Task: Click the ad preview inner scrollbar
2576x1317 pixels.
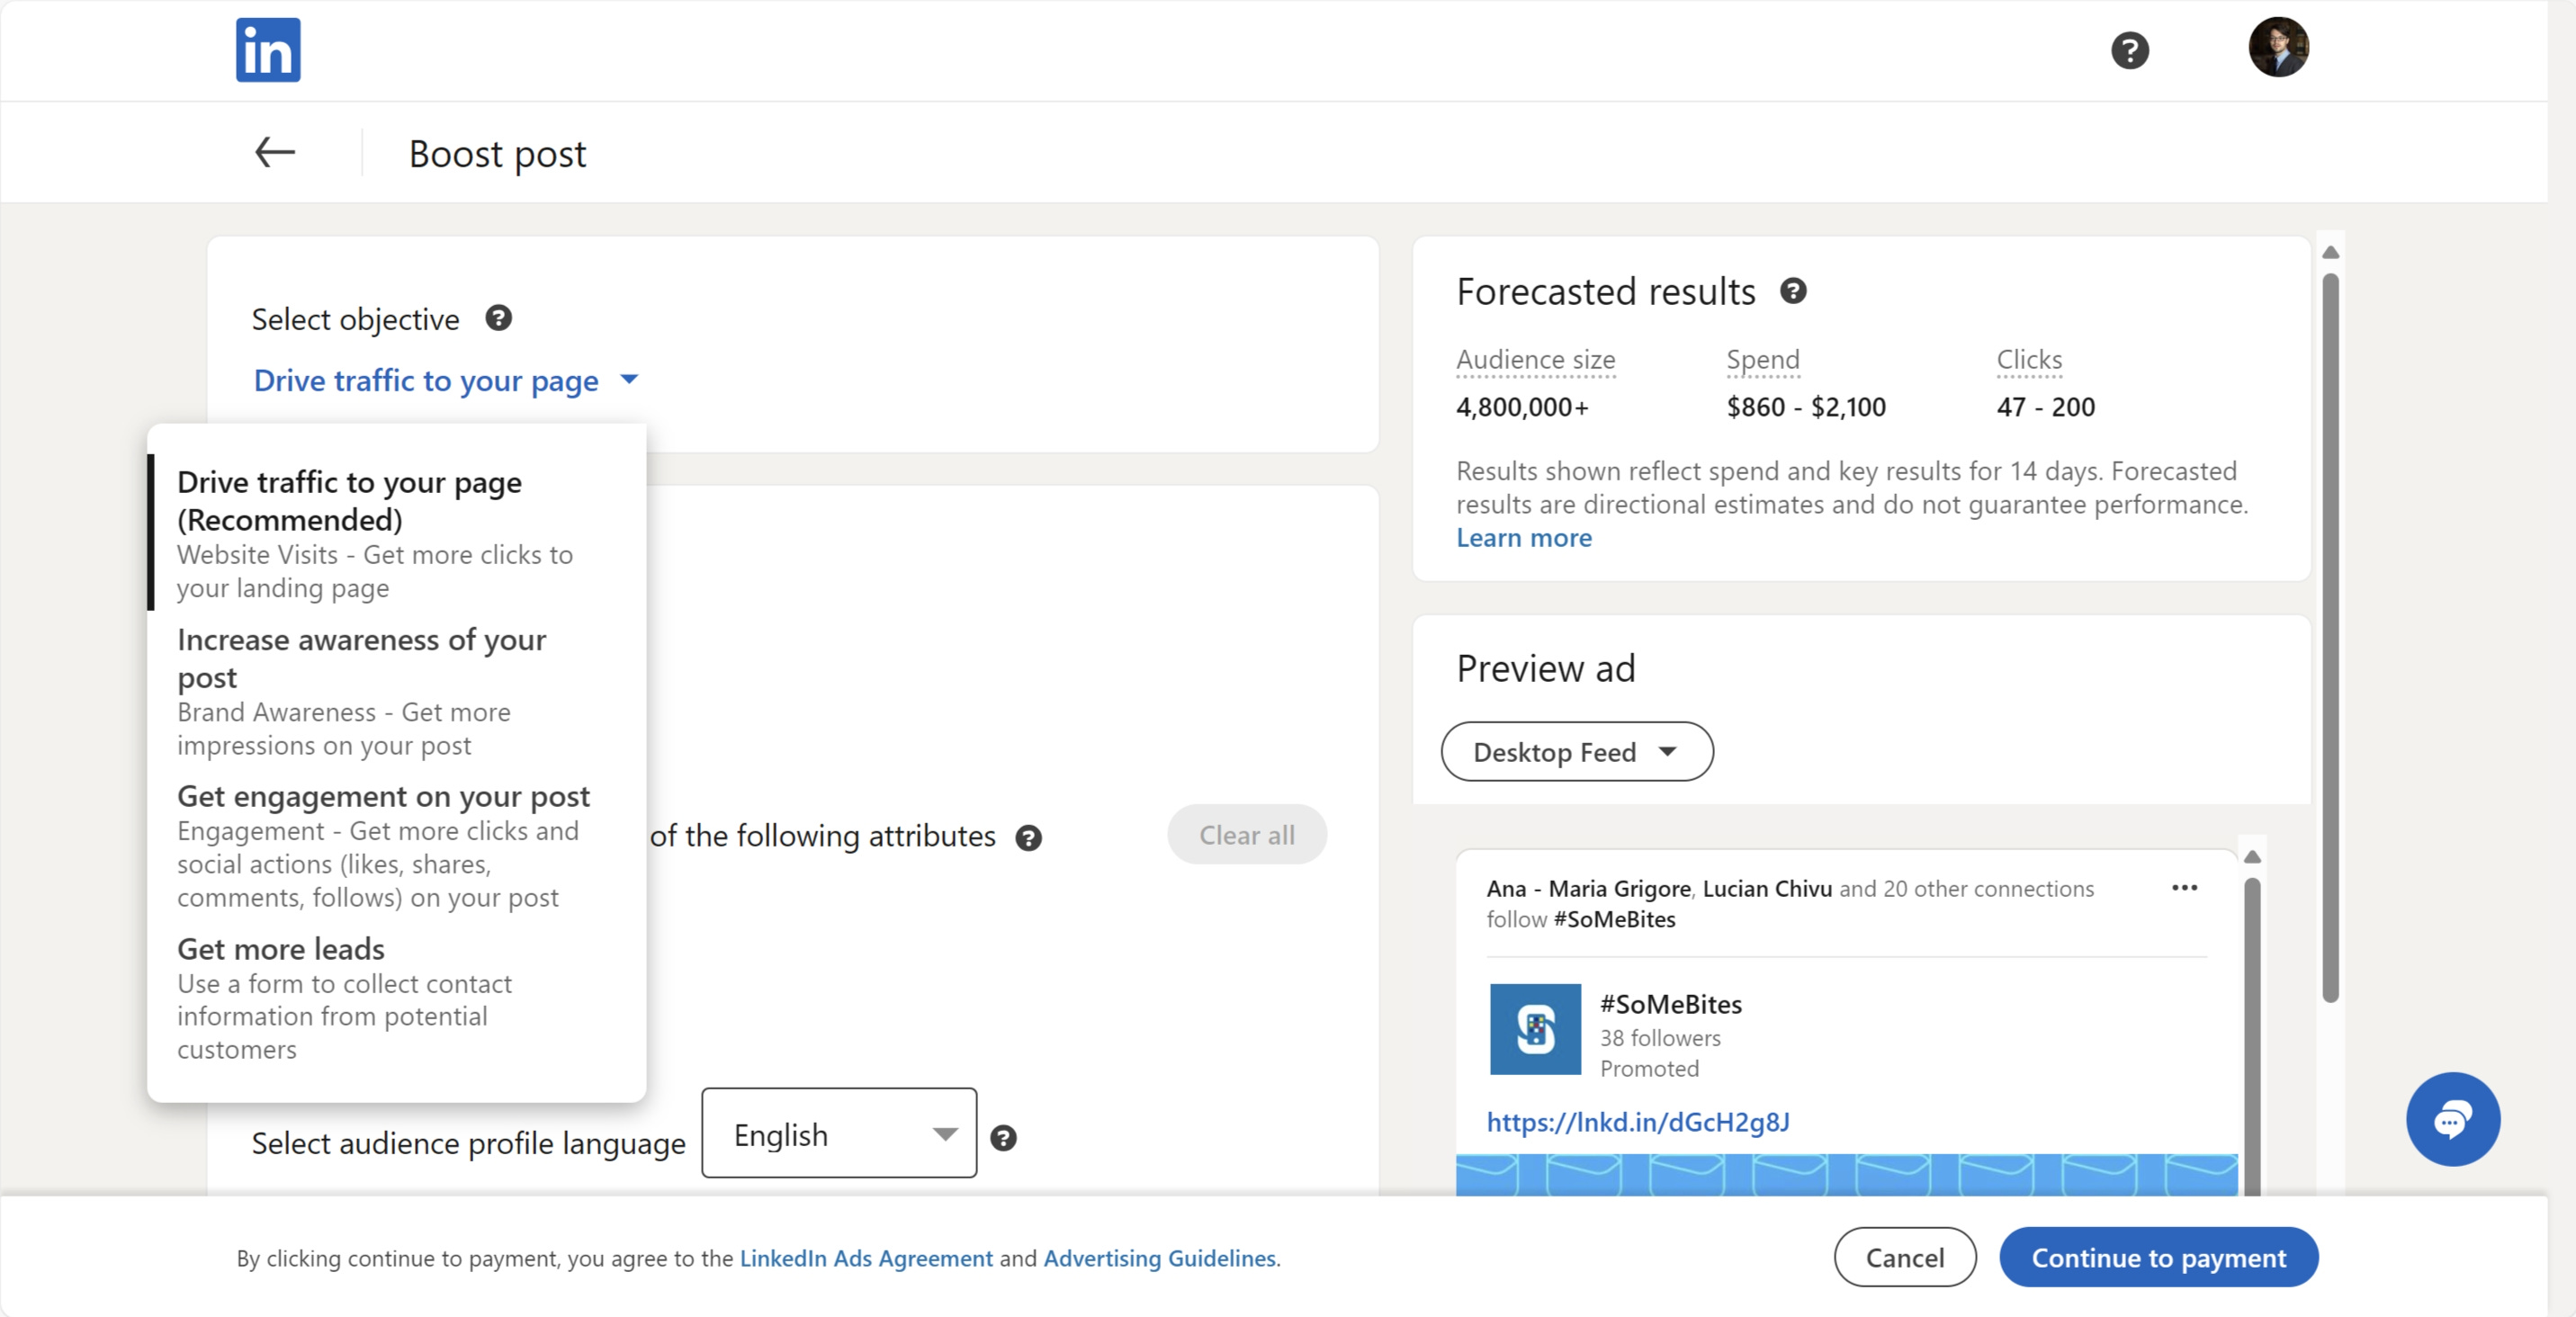Action: coord(2252,1036)
